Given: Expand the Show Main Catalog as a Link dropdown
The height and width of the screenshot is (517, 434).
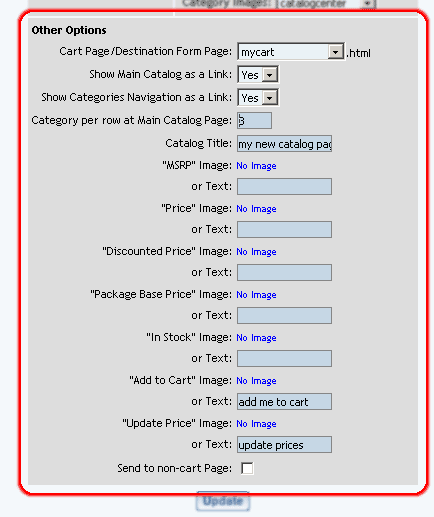Looking at the screenshot, I should point(258,74).
